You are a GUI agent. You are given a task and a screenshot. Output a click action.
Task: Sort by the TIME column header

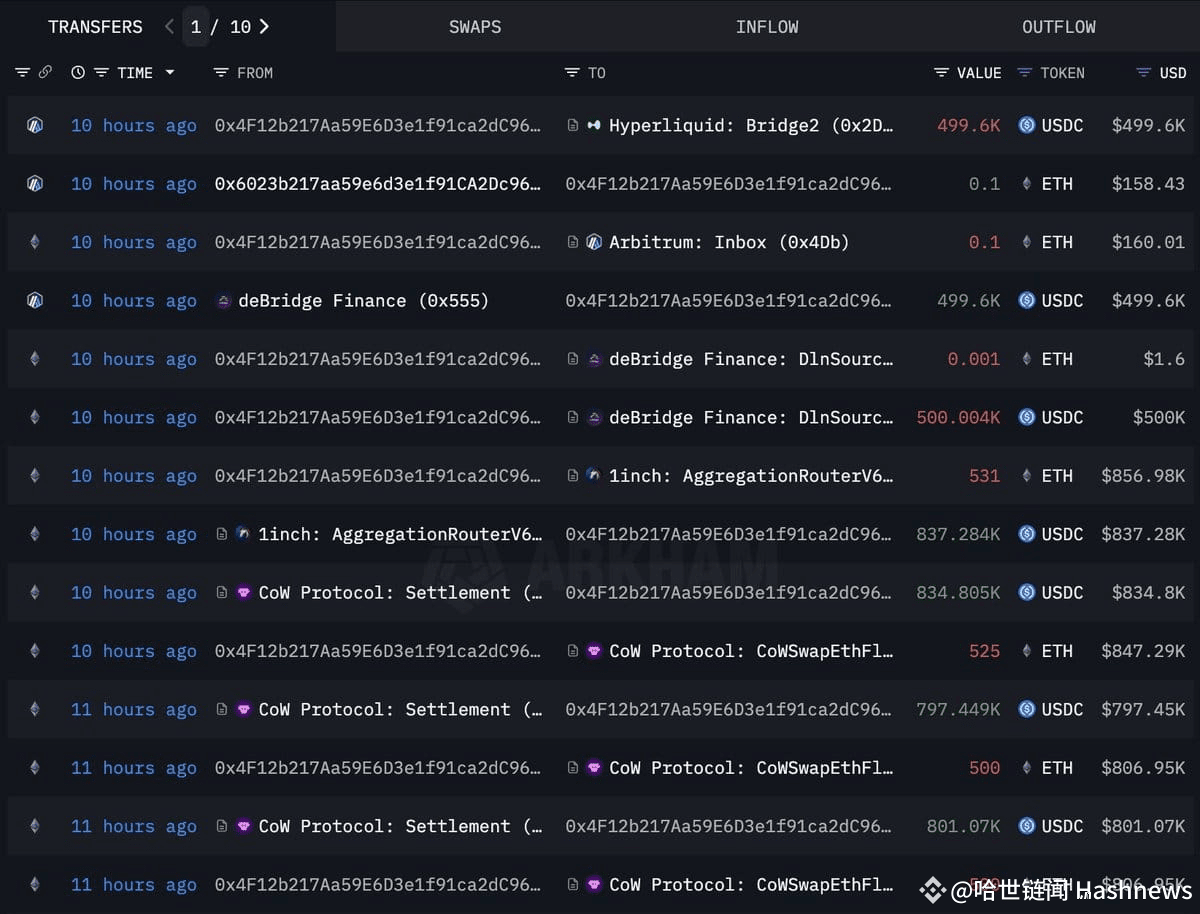pyautogui.click(x=135, y=73)
